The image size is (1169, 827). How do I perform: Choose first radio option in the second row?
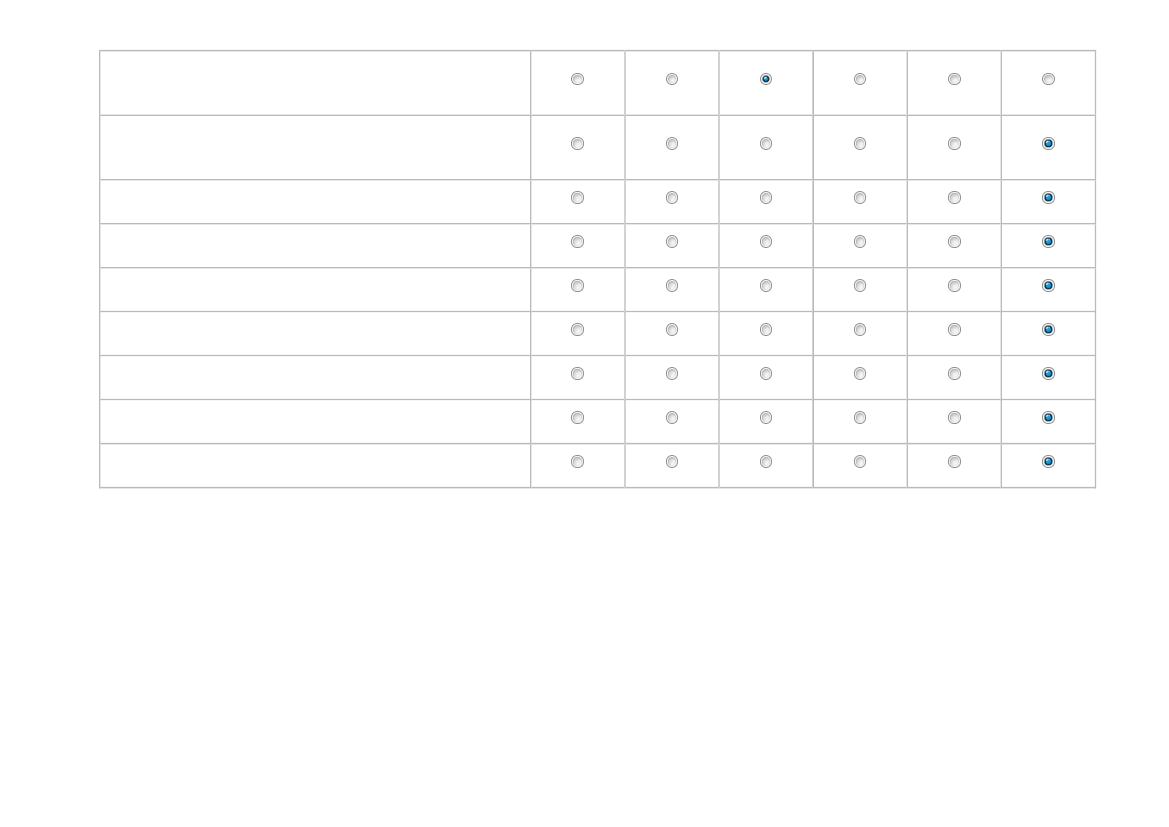577,143
